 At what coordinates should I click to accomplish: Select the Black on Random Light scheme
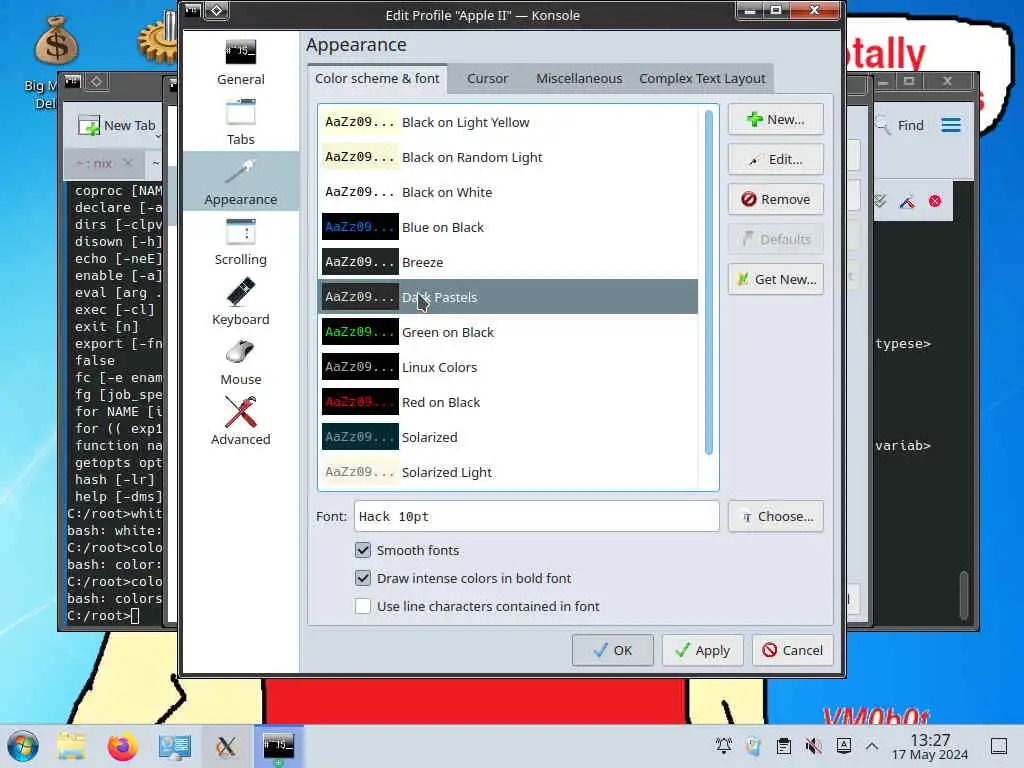coord(508,157)
